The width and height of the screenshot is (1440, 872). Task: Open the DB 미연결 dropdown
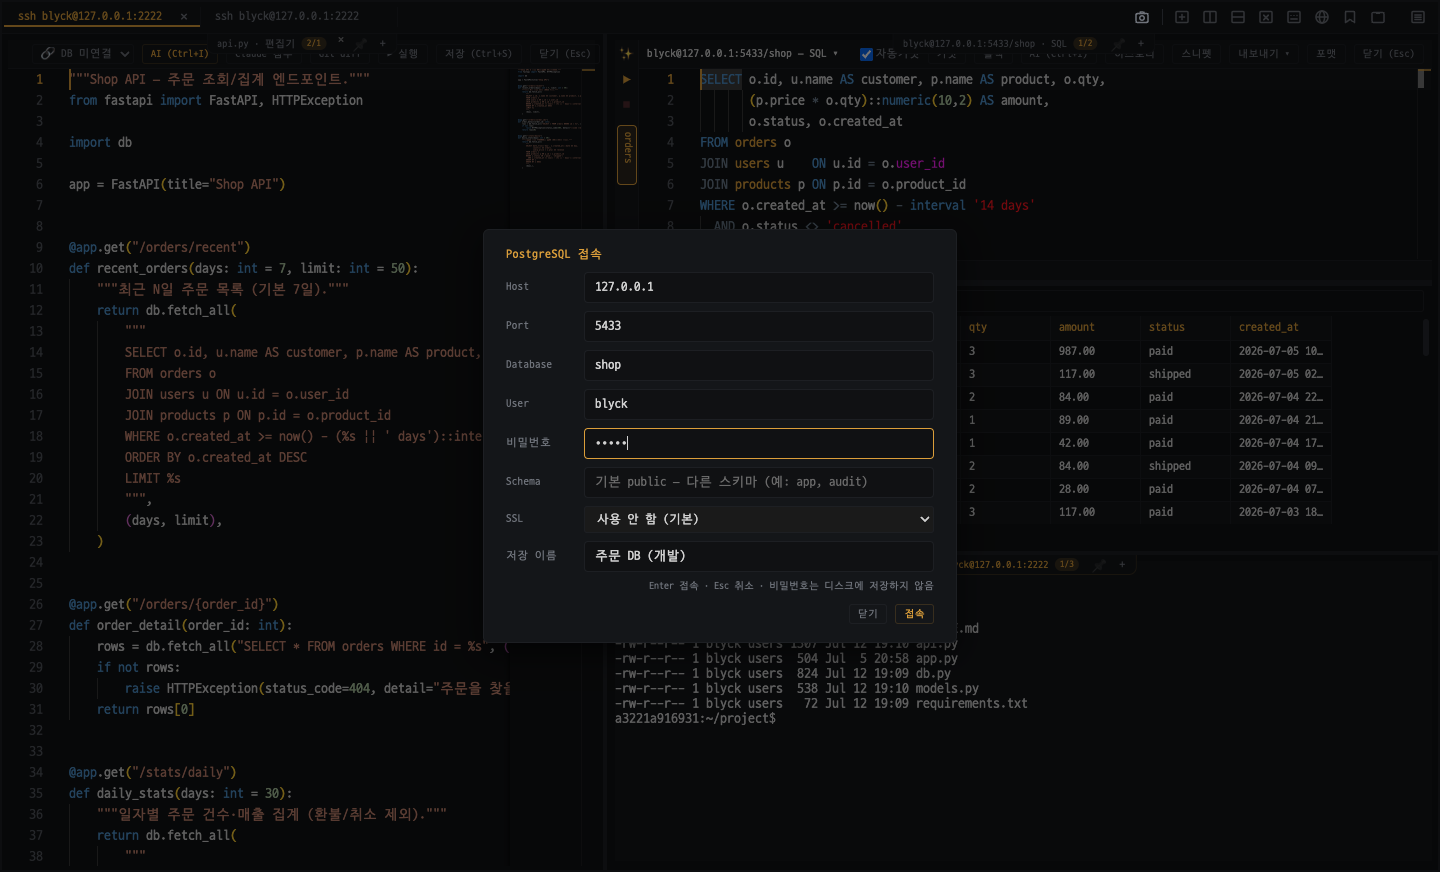(x=86, y=54)
